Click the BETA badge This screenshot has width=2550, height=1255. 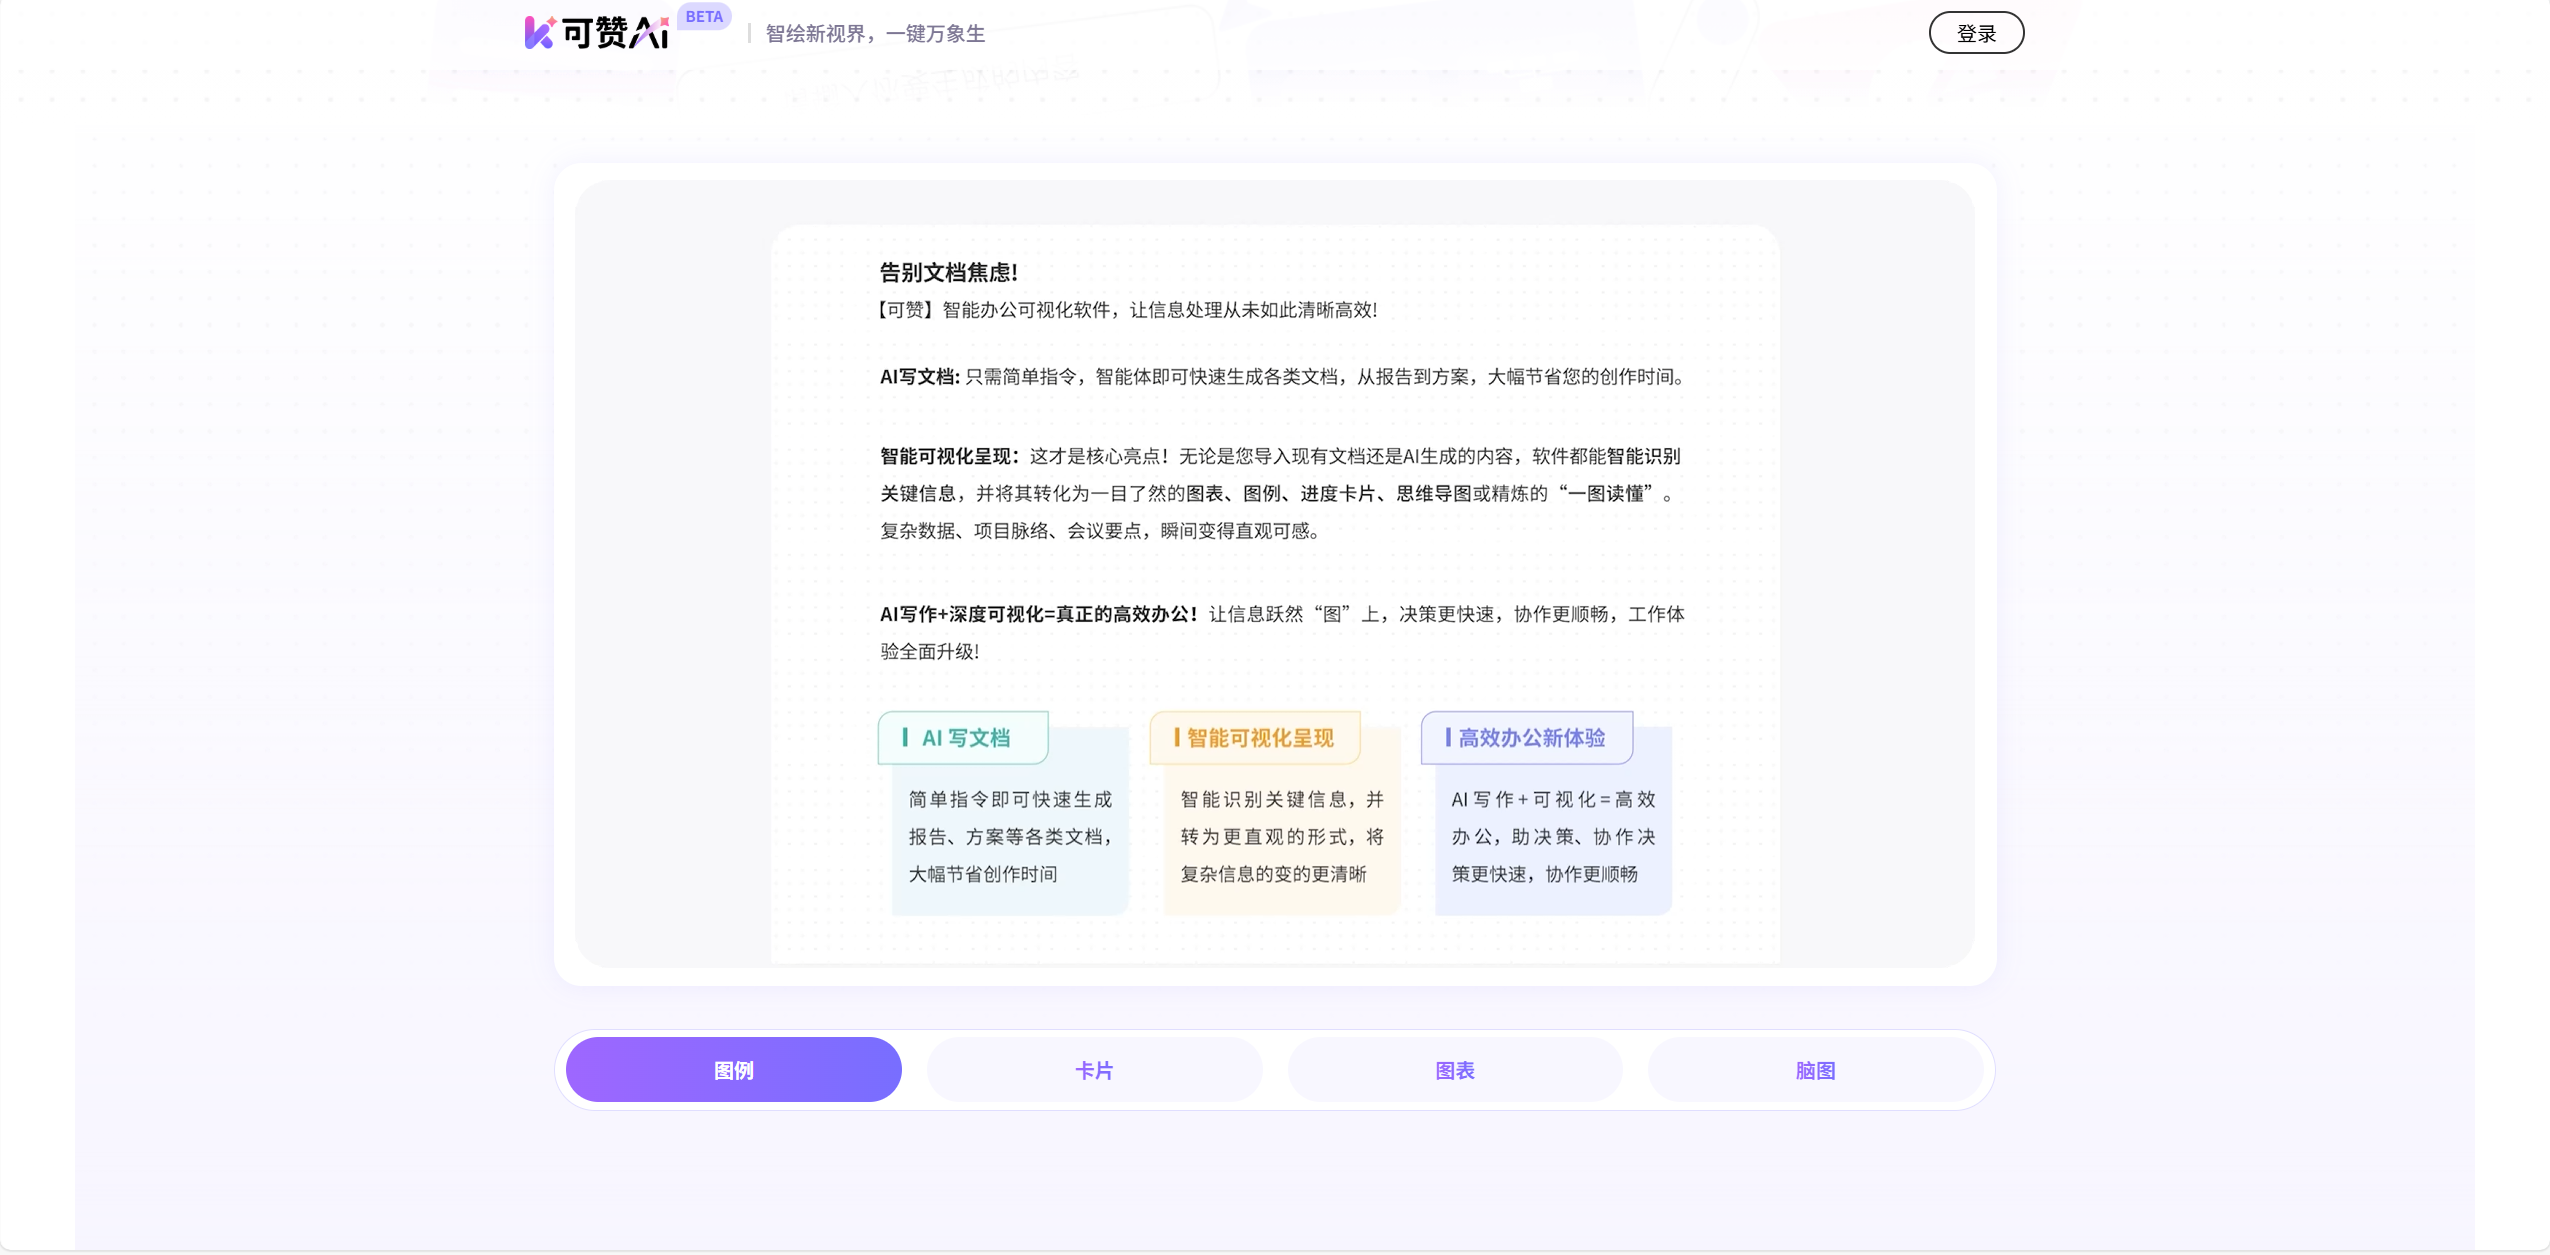704,17
